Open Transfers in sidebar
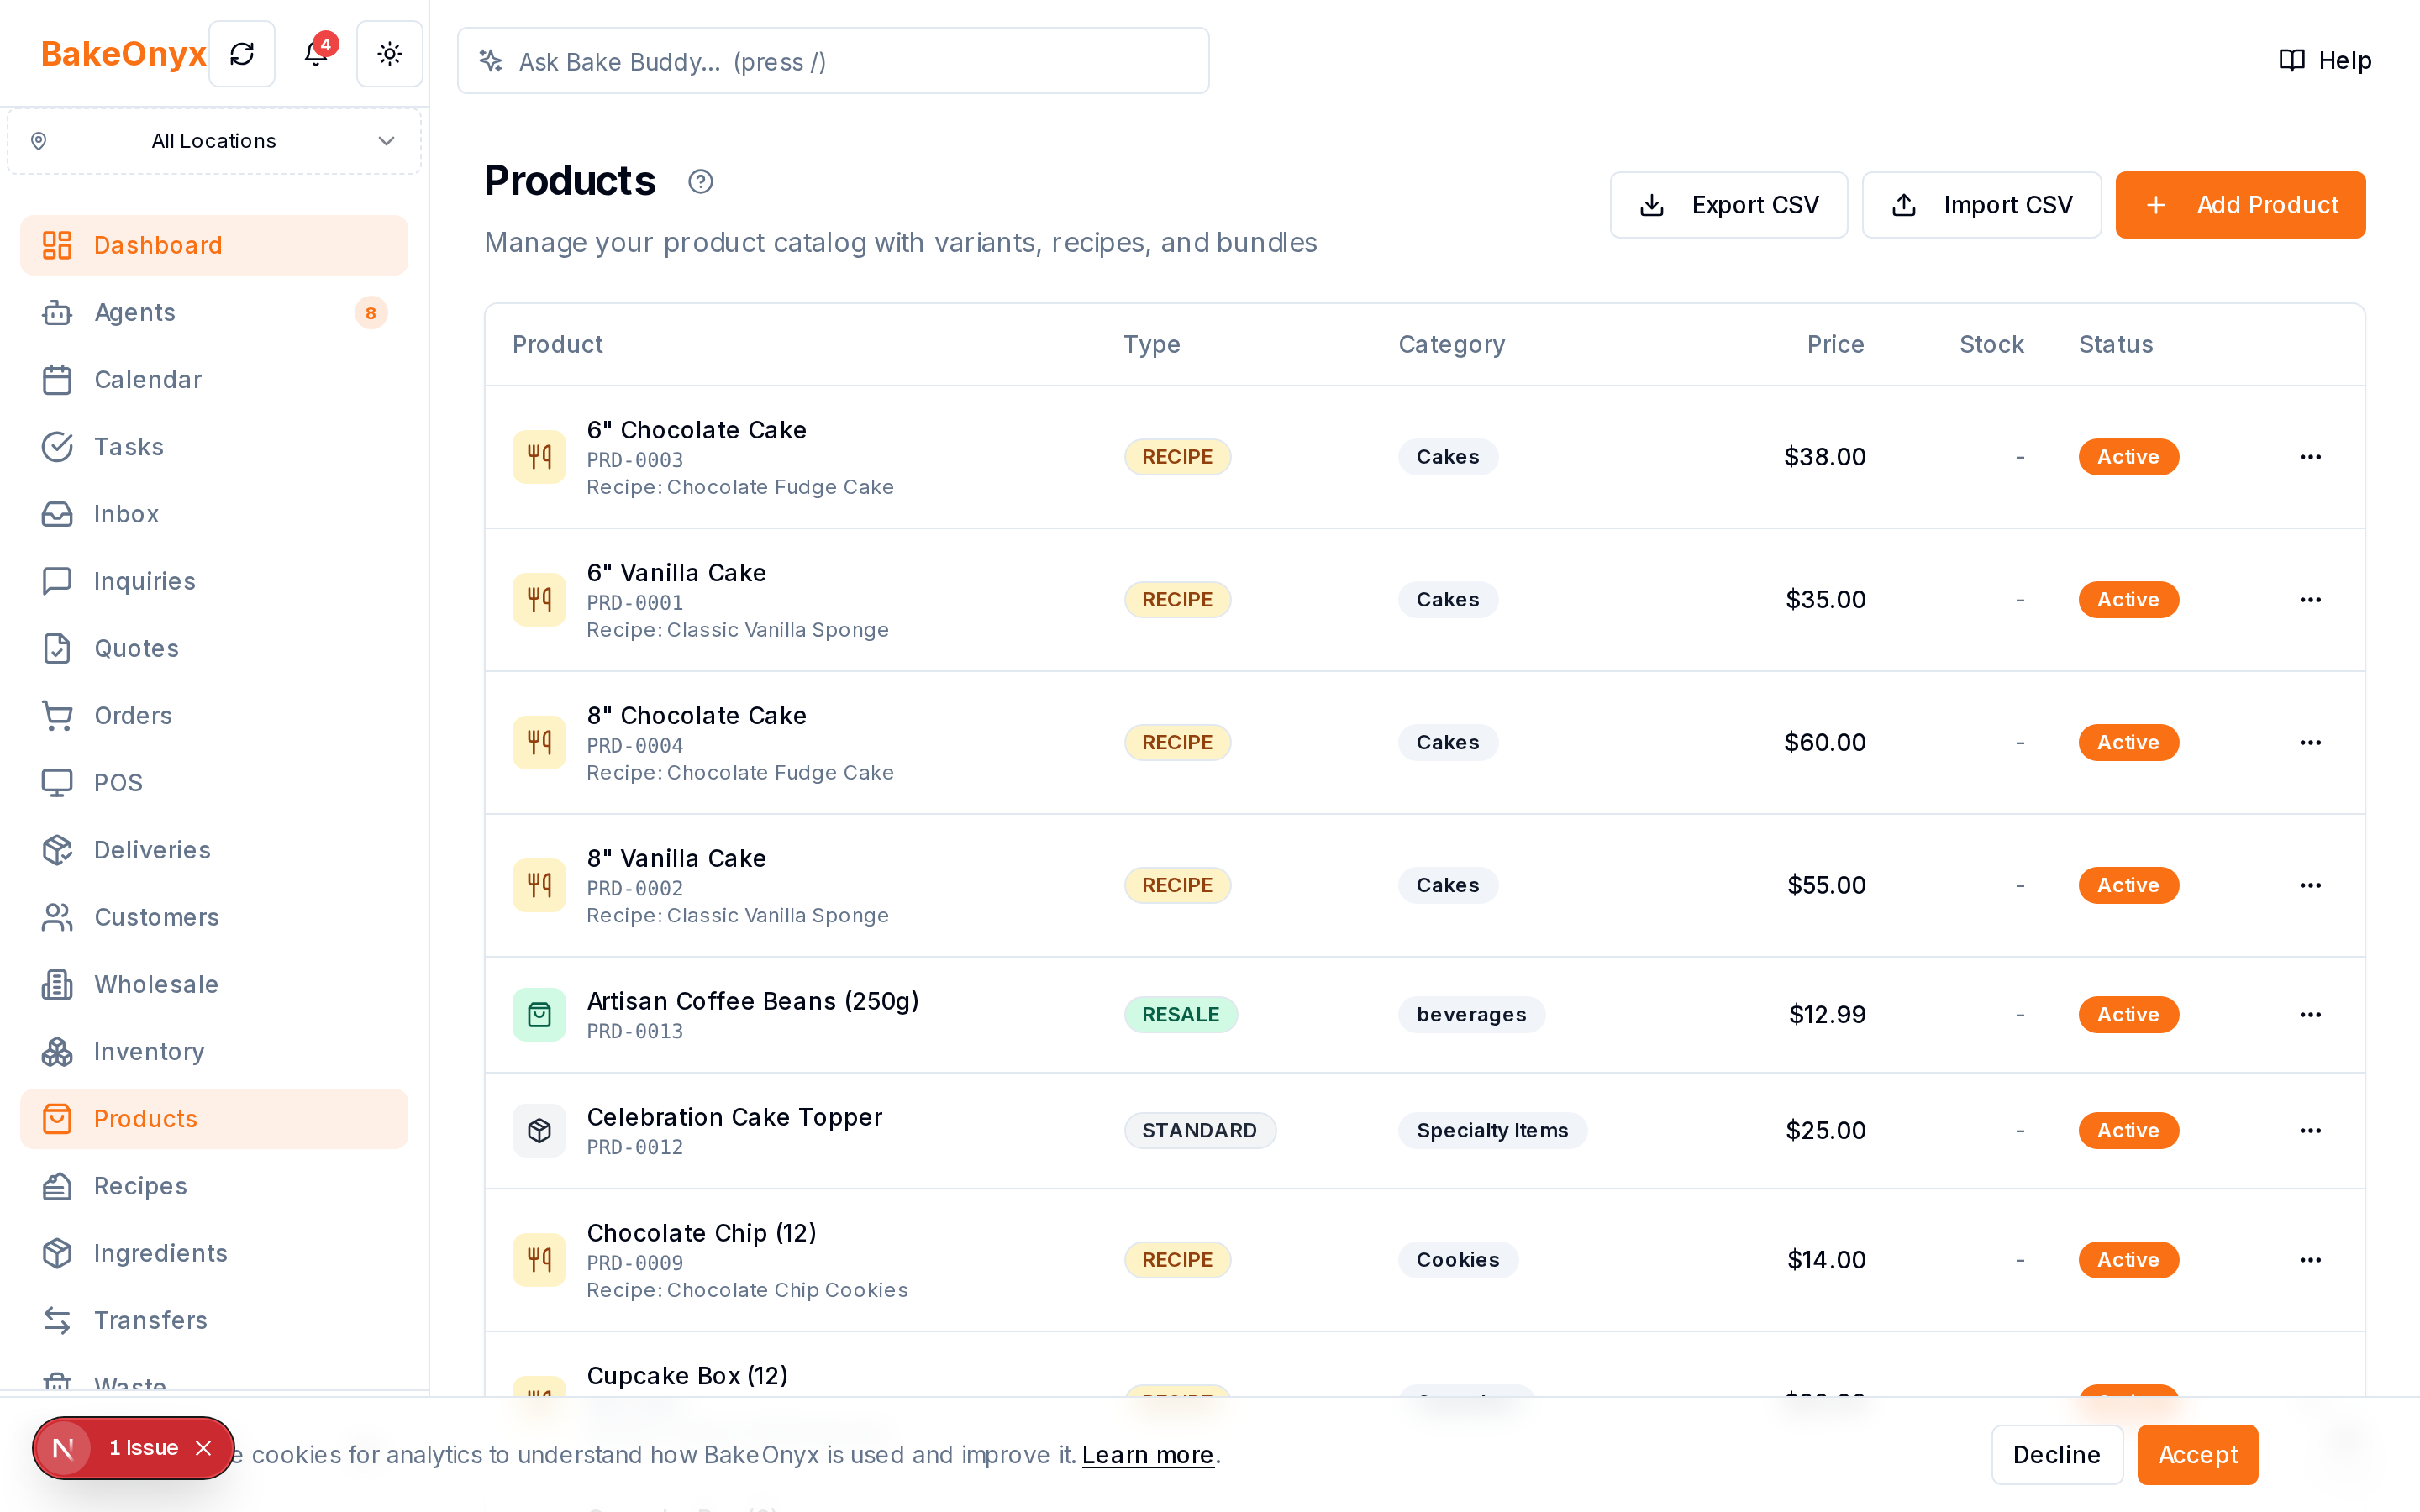2420x1512 pixels. (214, 1320)
